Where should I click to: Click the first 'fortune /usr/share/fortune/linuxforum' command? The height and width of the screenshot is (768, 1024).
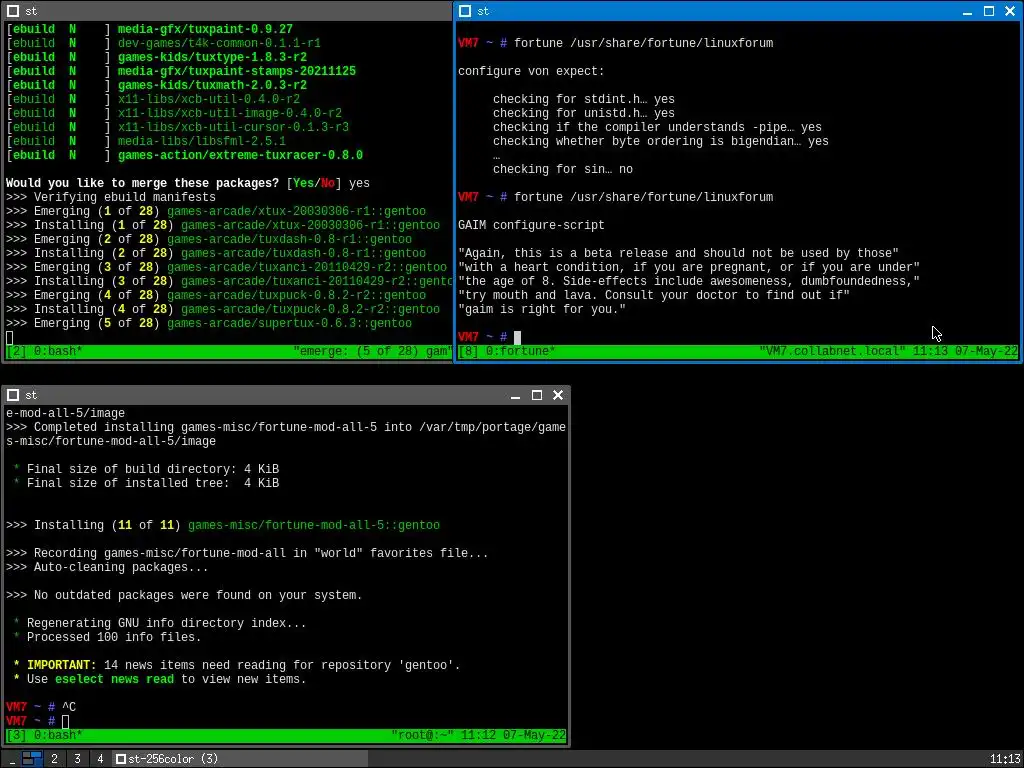(x=643, y=43)
